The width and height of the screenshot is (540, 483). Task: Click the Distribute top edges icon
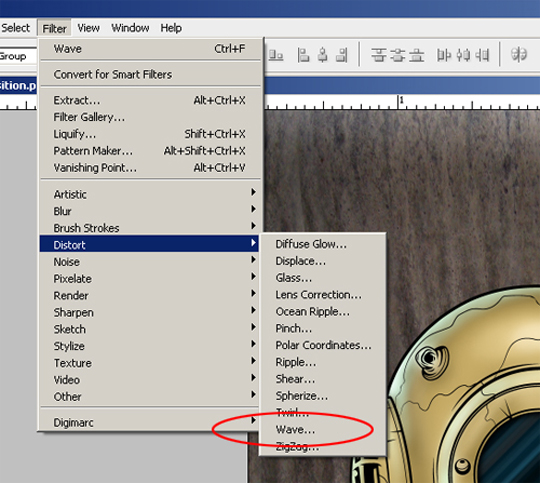coord(378,55)
